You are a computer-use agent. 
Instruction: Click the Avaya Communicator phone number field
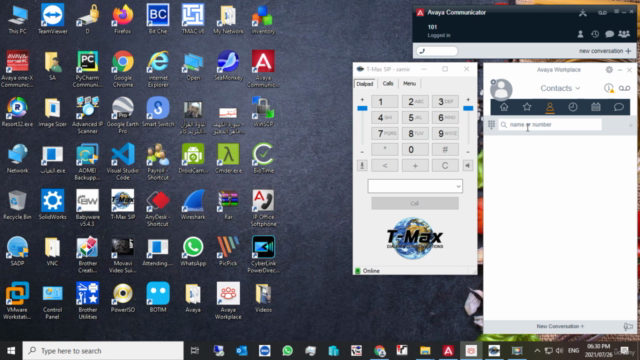point(437,51)
